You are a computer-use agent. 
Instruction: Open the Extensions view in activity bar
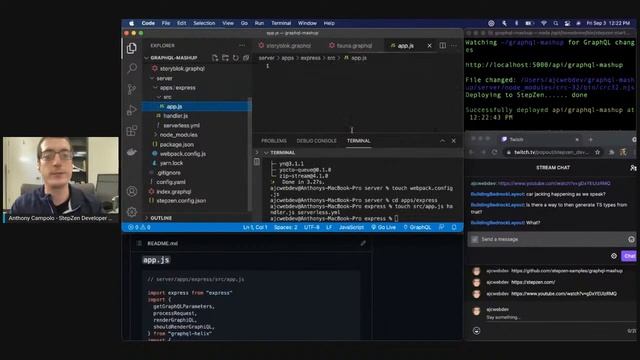(131, 131)
